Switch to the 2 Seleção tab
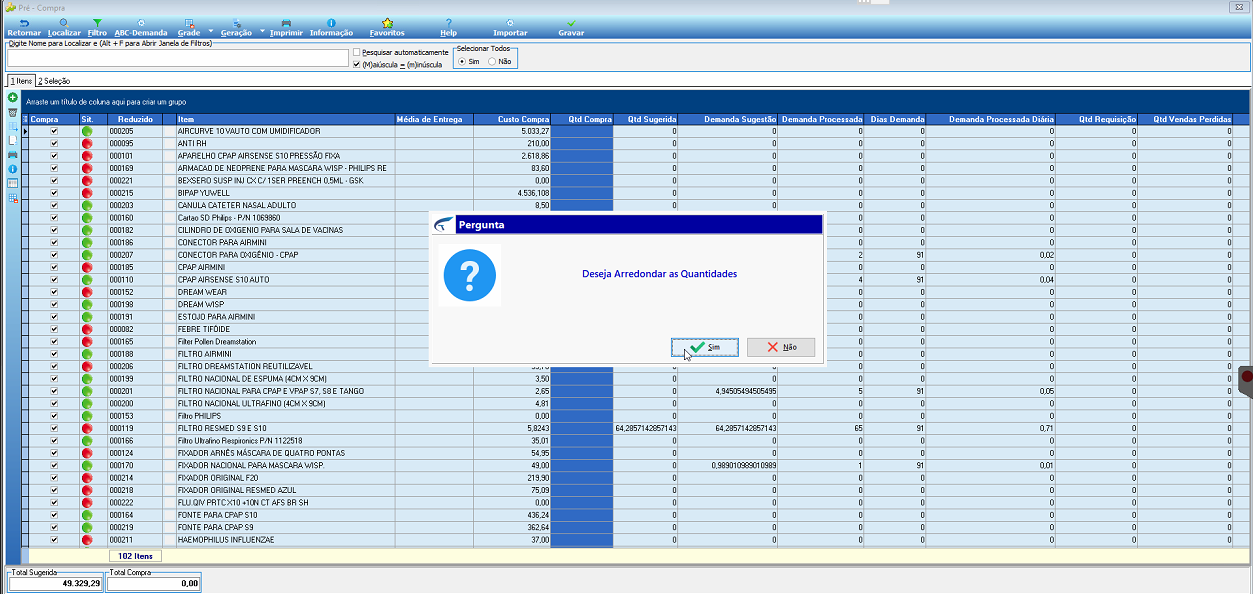This screenshot has height=594, width=1253. pyautogui.click(x=54, y=81)
